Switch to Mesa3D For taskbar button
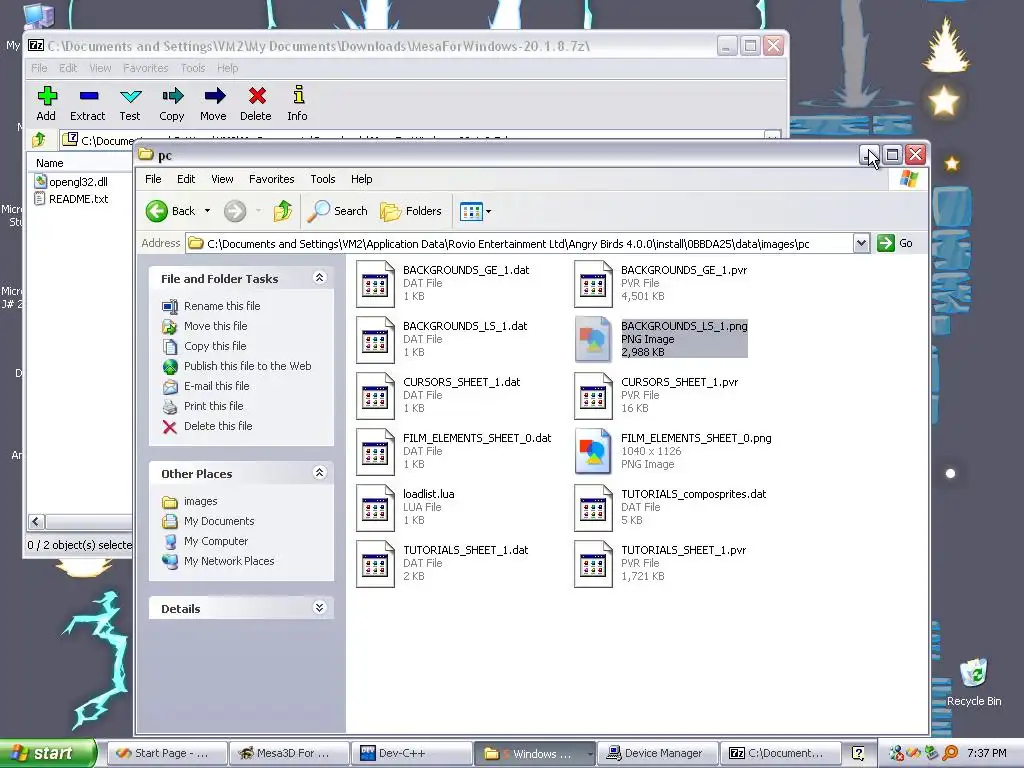 287,753
